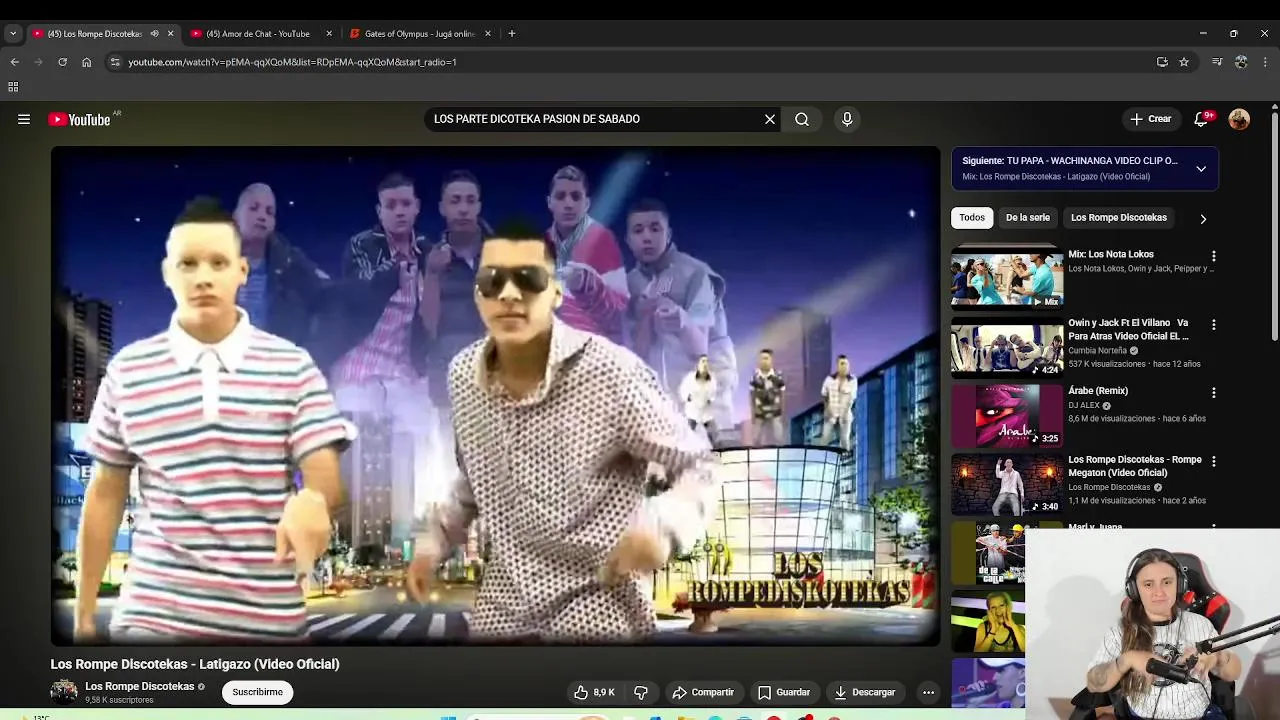Click the 9,58 K suscriptores text
This screenshot has width=1280, height=720.
119,700
